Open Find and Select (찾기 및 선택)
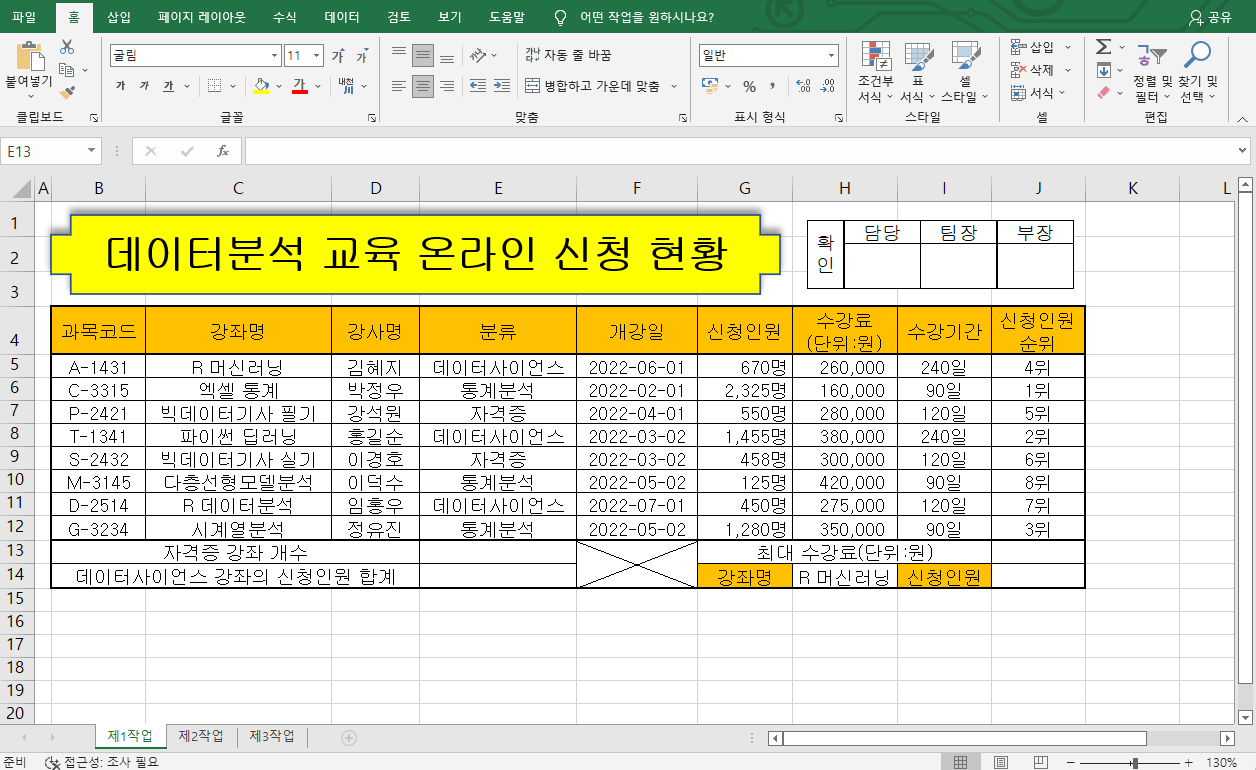 (x=1197, y=72)
